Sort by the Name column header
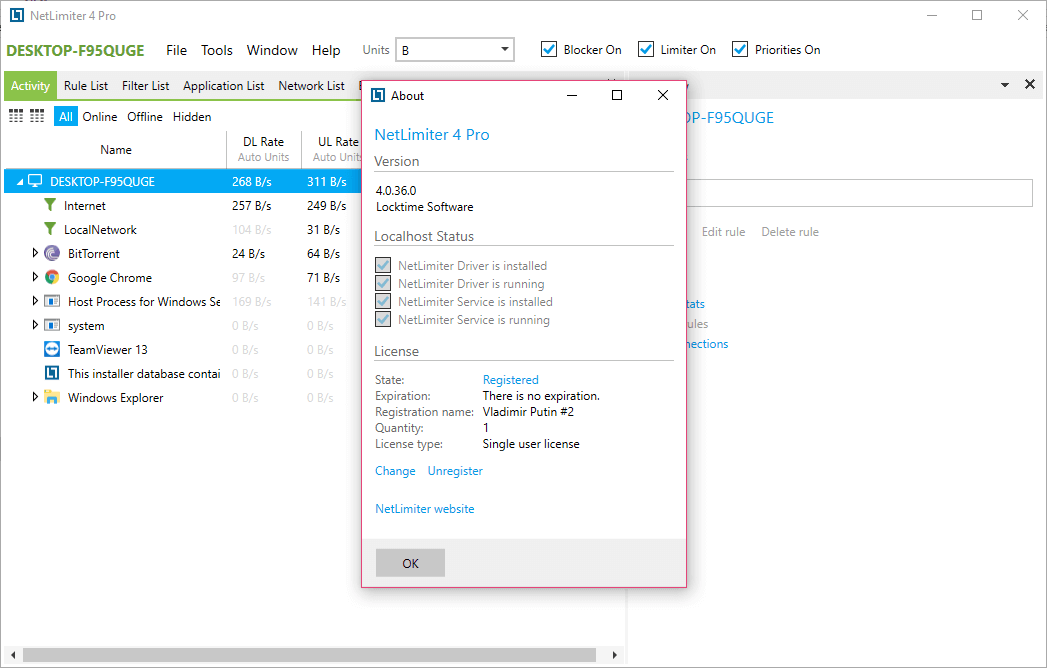 [116, 150]
